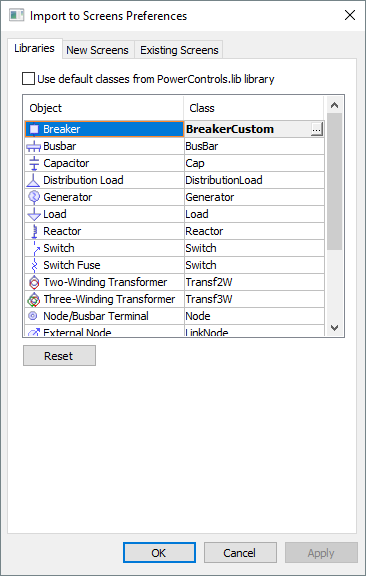This screenshot has width=366, height=576.
Task: Click the Class column header
Action: [x=254, y=108]
